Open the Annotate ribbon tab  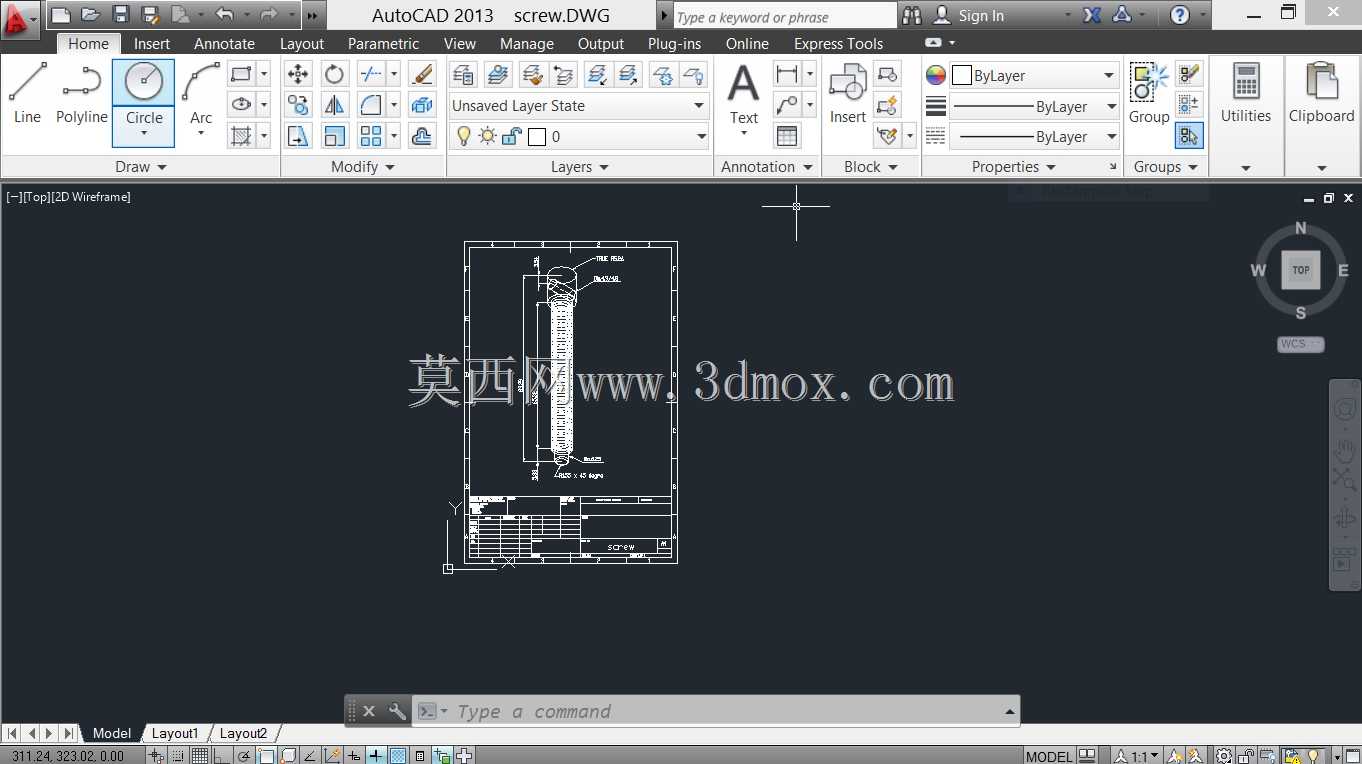point(224,44)
